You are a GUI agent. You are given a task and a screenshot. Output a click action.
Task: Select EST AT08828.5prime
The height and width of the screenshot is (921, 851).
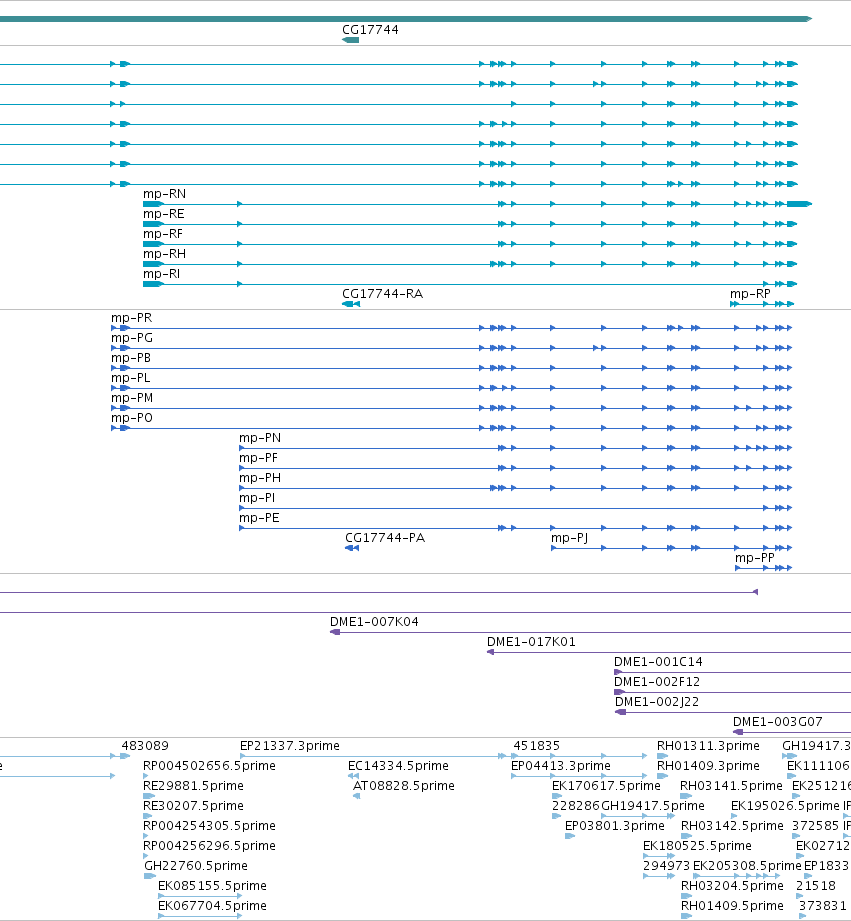pyautogui.click(x=403, y=785)
